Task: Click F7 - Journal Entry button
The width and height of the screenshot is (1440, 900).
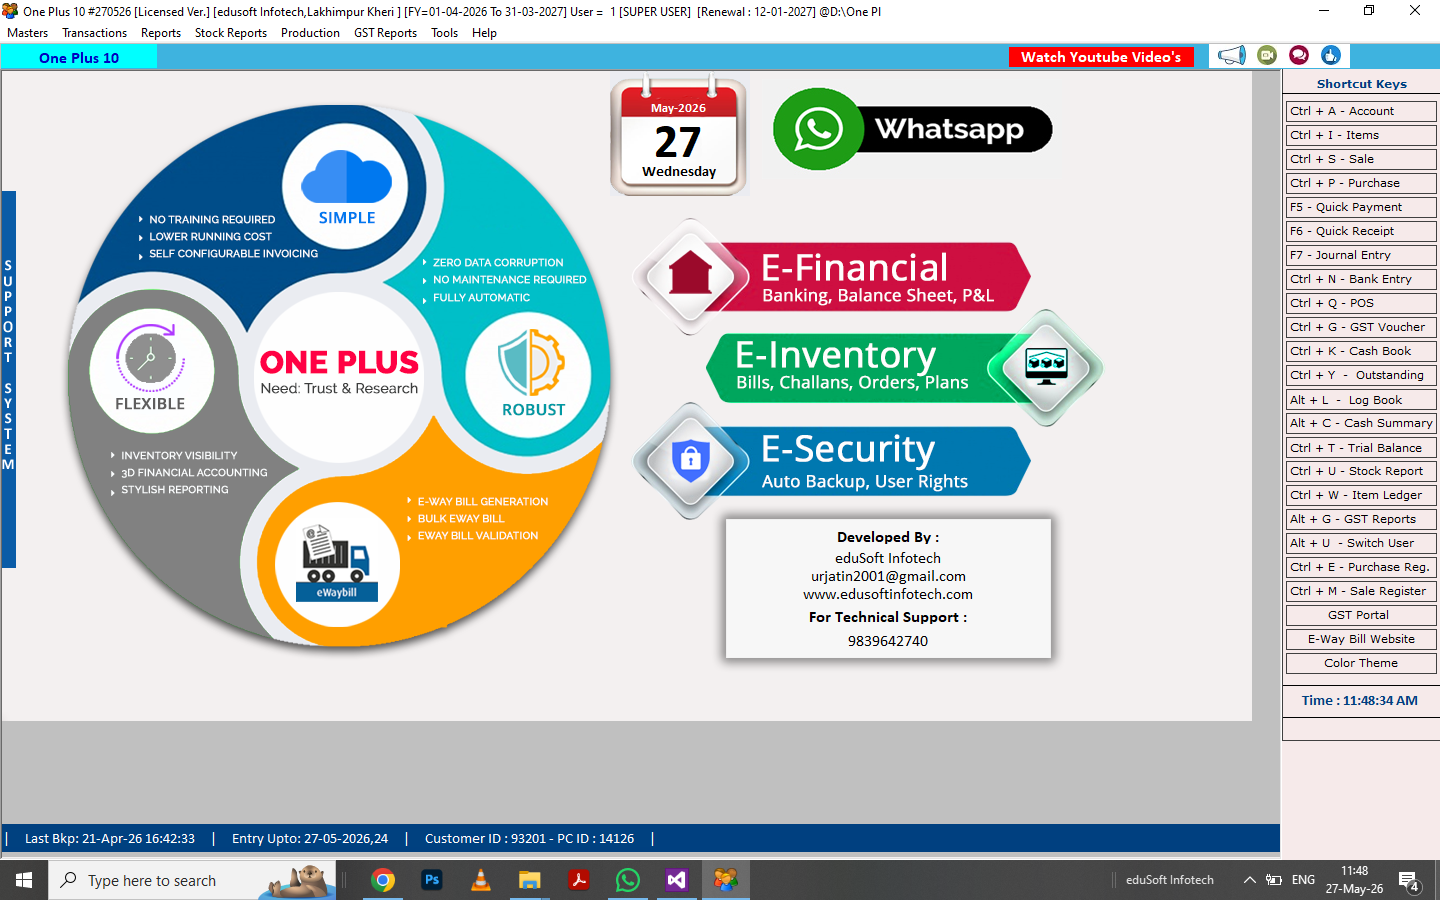Action: click(x=1361, y=255)
